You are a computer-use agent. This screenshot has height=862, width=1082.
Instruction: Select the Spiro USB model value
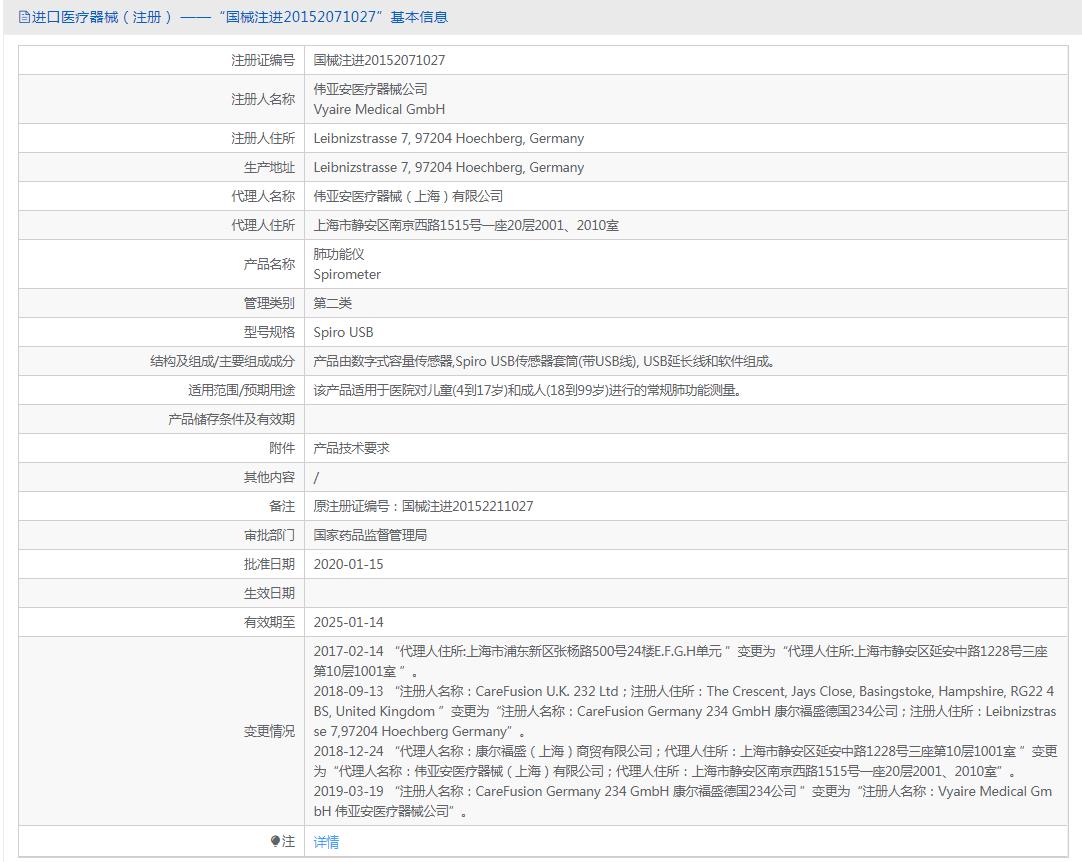click(x=343, y=332)
